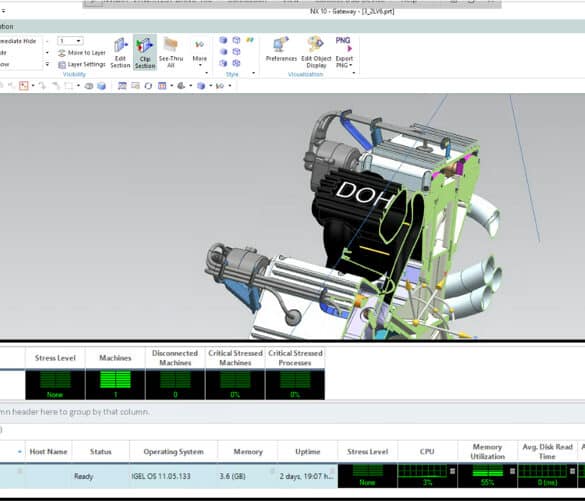Click the Machines count gauge tile
The height and width of the screenshot is (502, 585).
tap(115, 385)
